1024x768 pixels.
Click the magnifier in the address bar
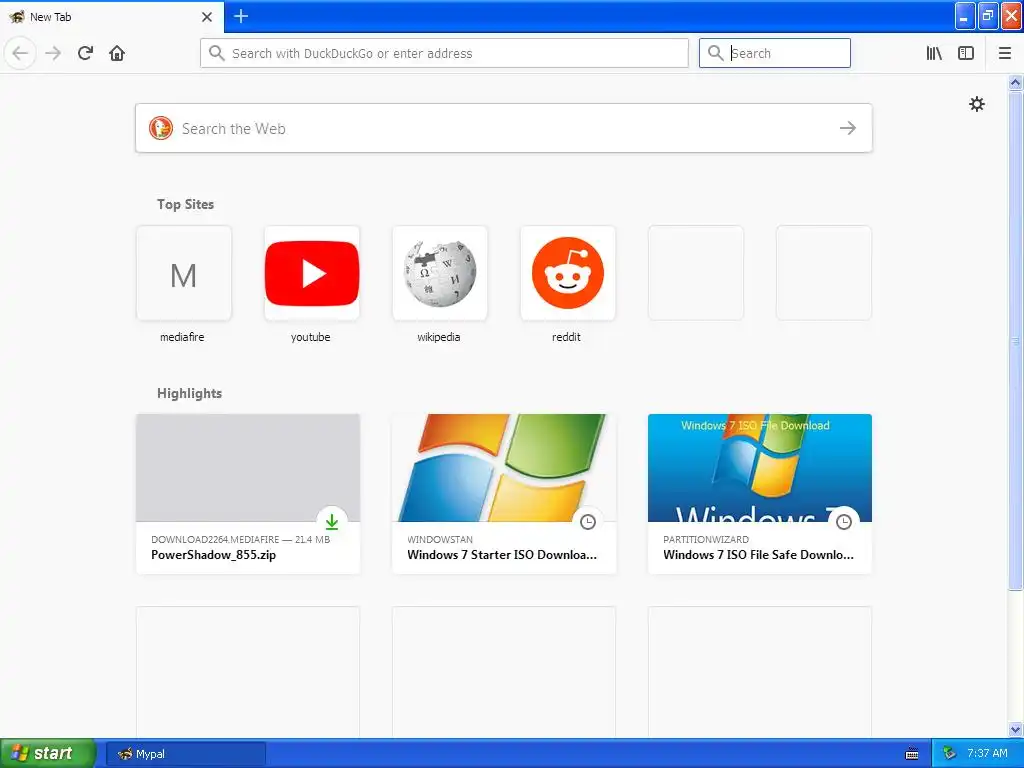(216, 53)
